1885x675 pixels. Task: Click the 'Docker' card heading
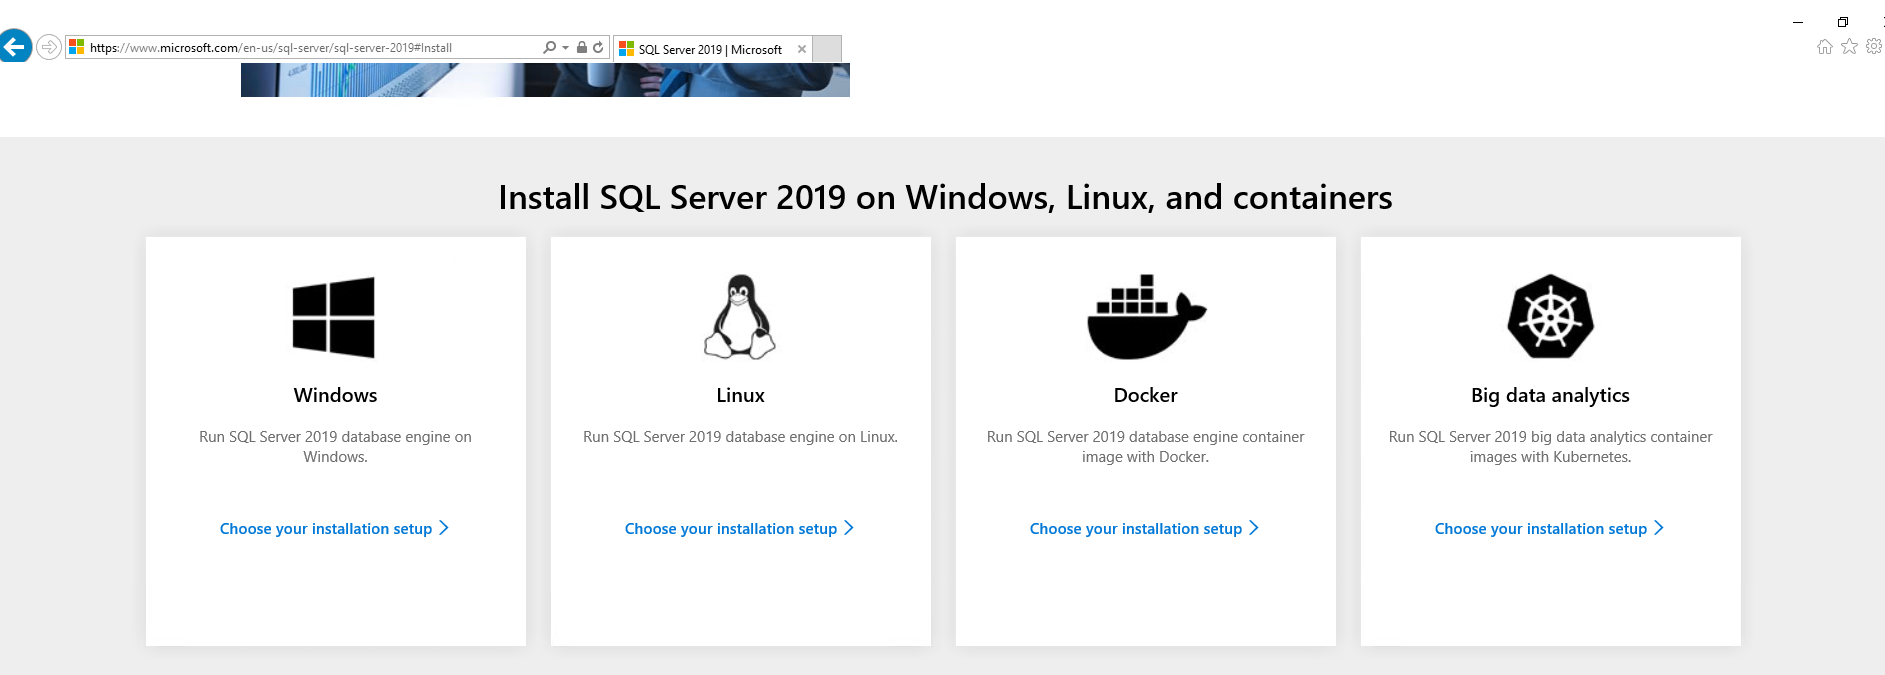point(1145,395)
